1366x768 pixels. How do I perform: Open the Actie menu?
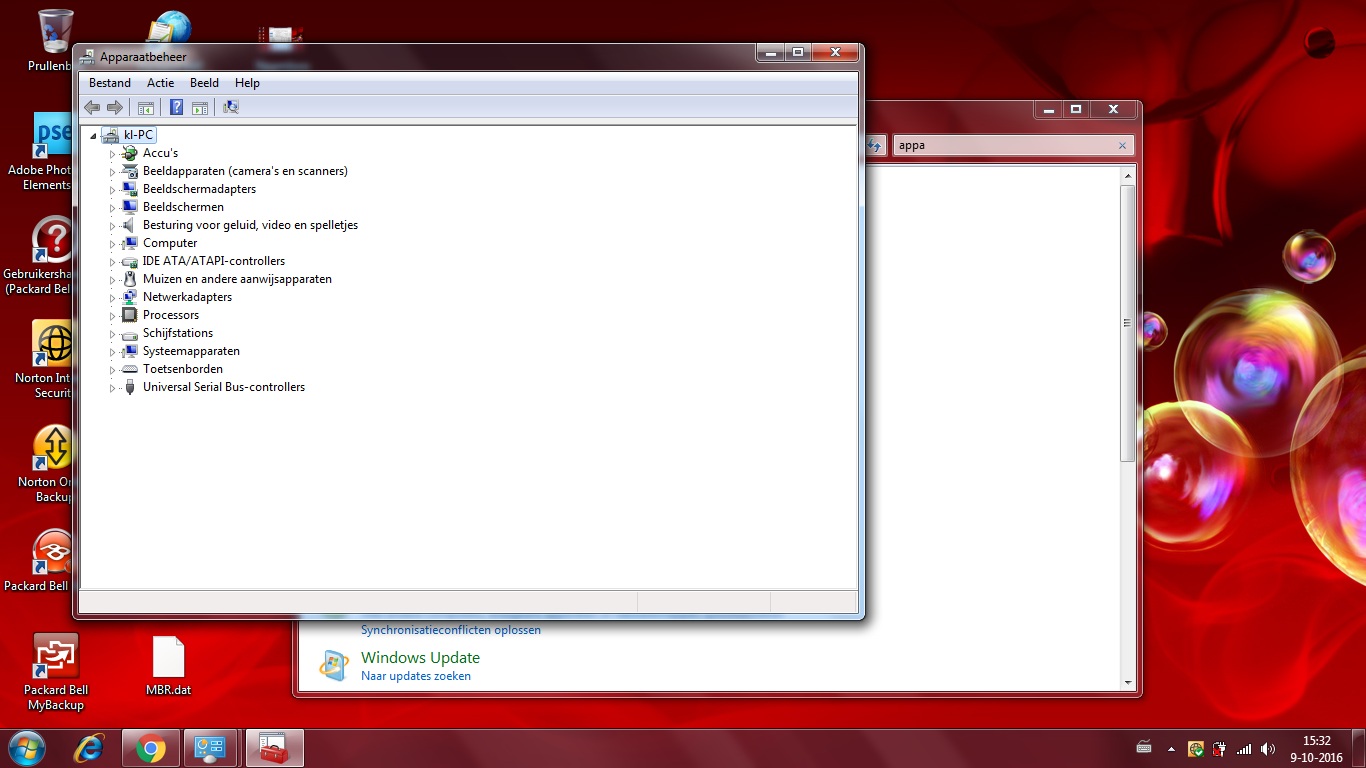click(x=160, y=83)
